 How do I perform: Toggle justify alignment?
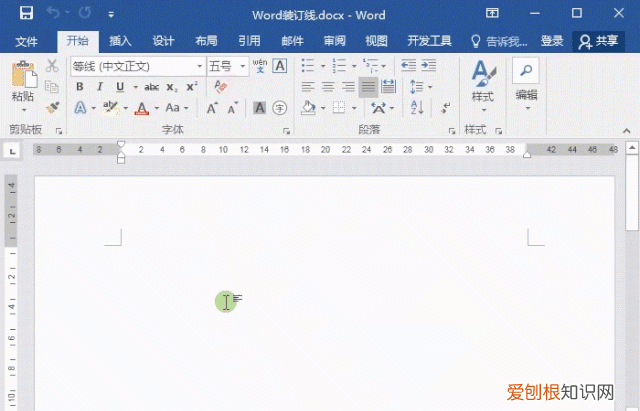coord(368,87)
